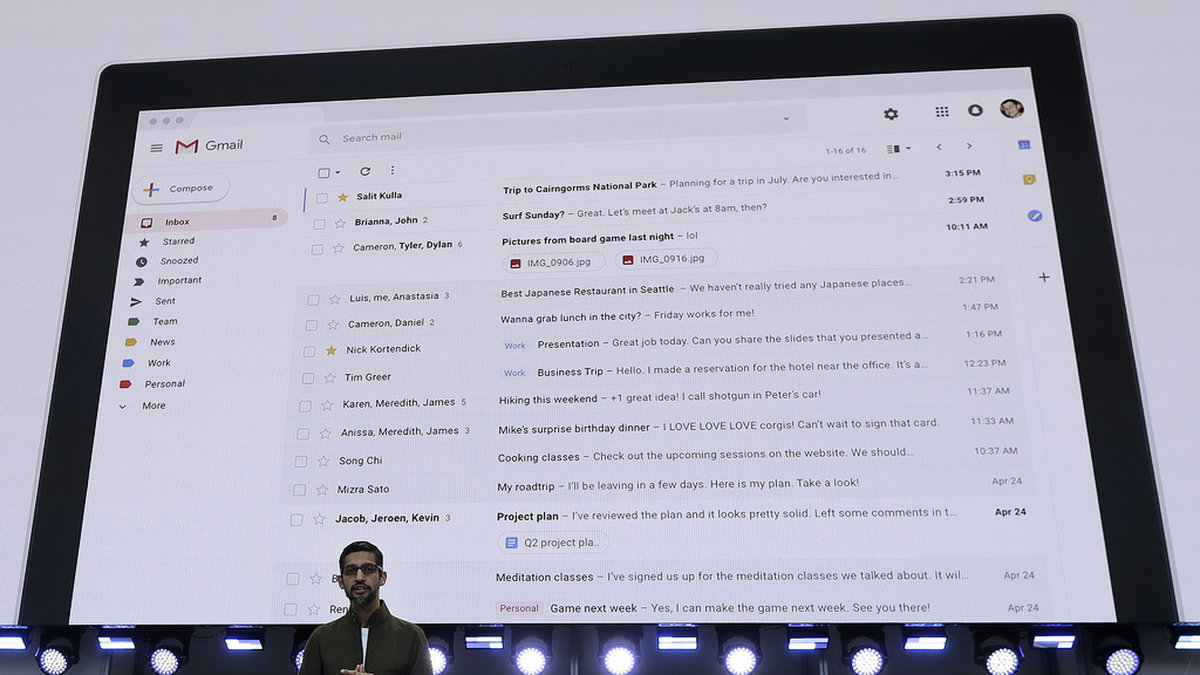Screen dimensions: 1200x675
Task: Star the Jacob, Jeroen, Kevin email
Action: (319, 519)
